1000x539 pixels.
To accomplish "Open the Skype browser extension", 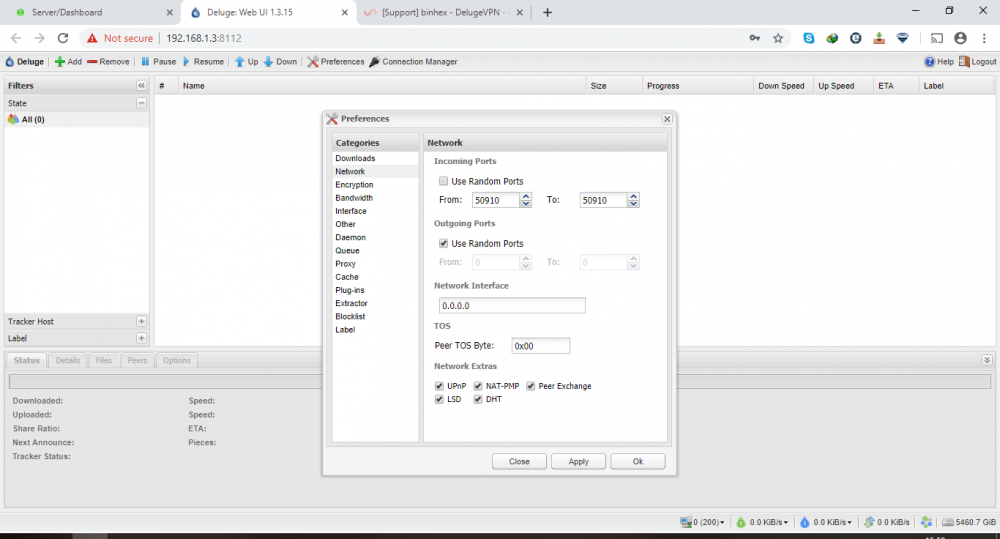I will click(809, 38).
